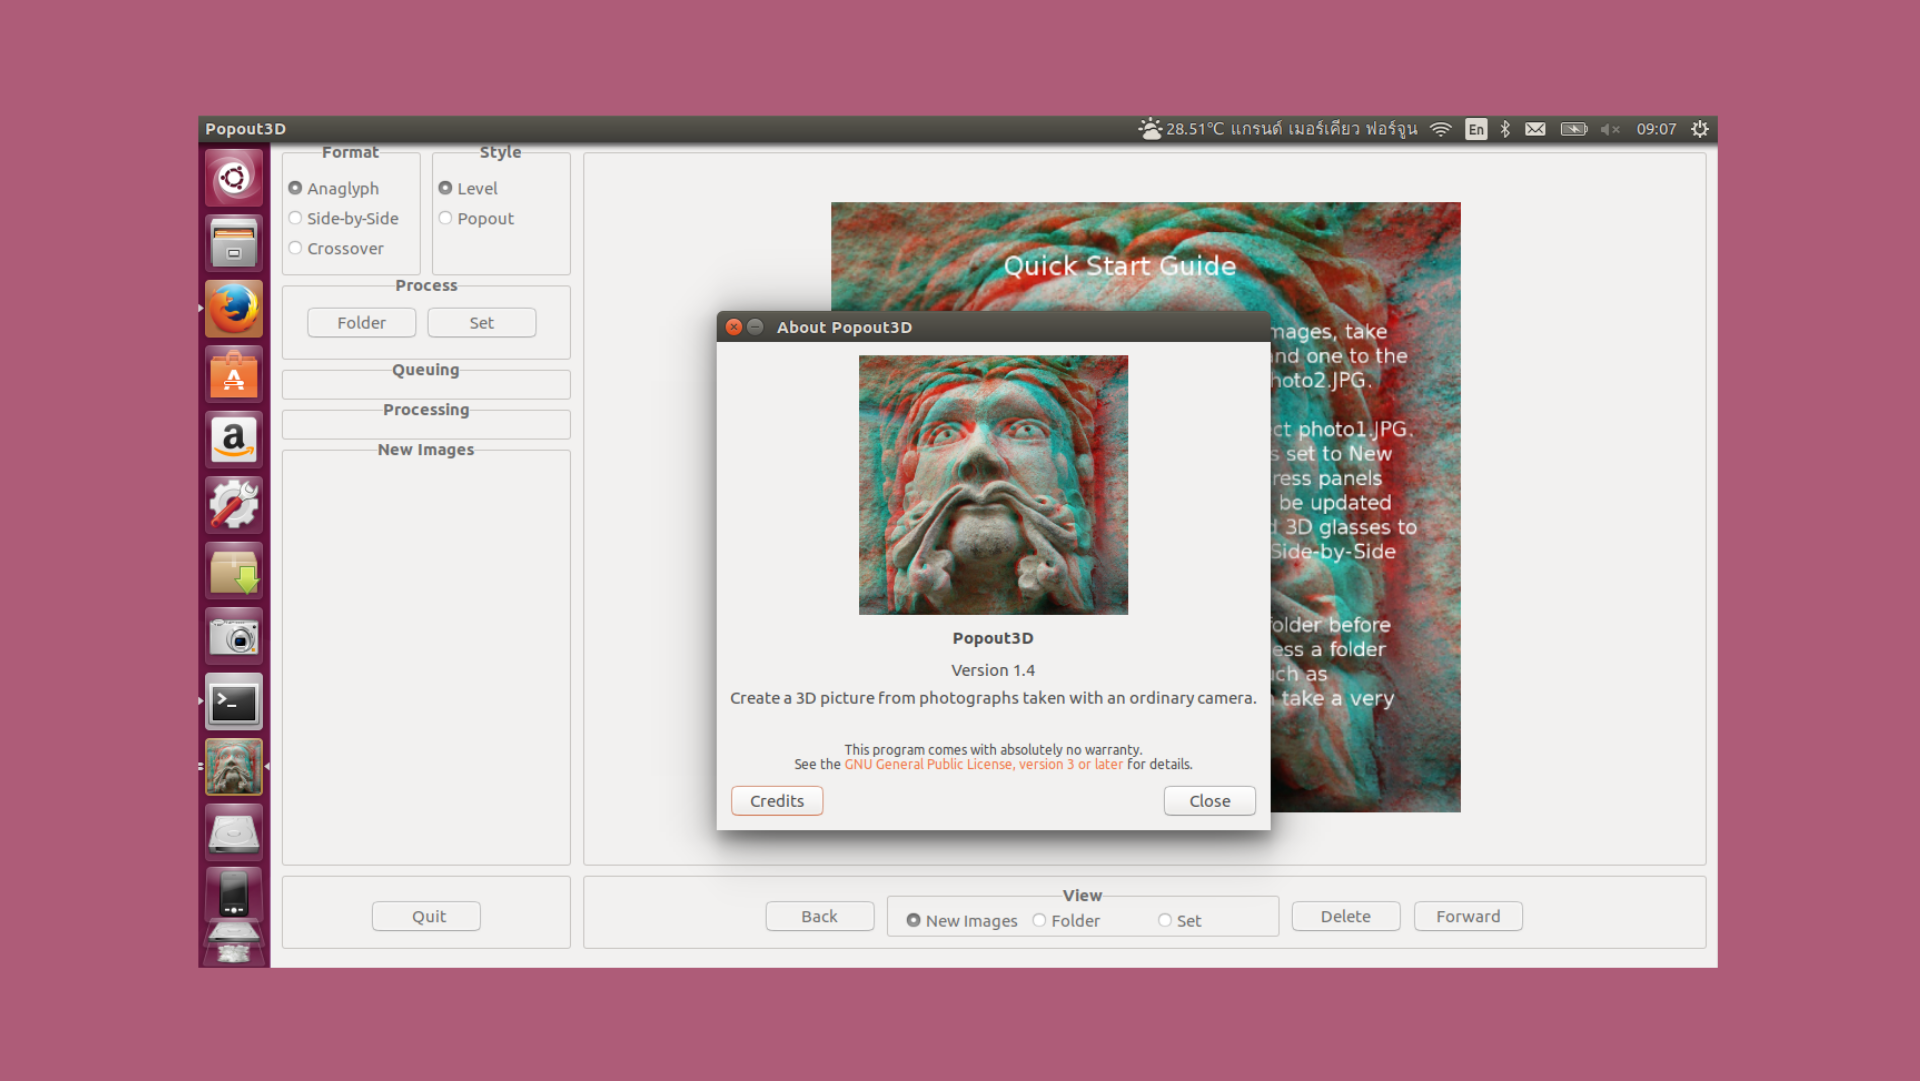Viewport: 1920px width, 1081px height.
Task: Open Credits in About dialog
Action: (777, 801)
